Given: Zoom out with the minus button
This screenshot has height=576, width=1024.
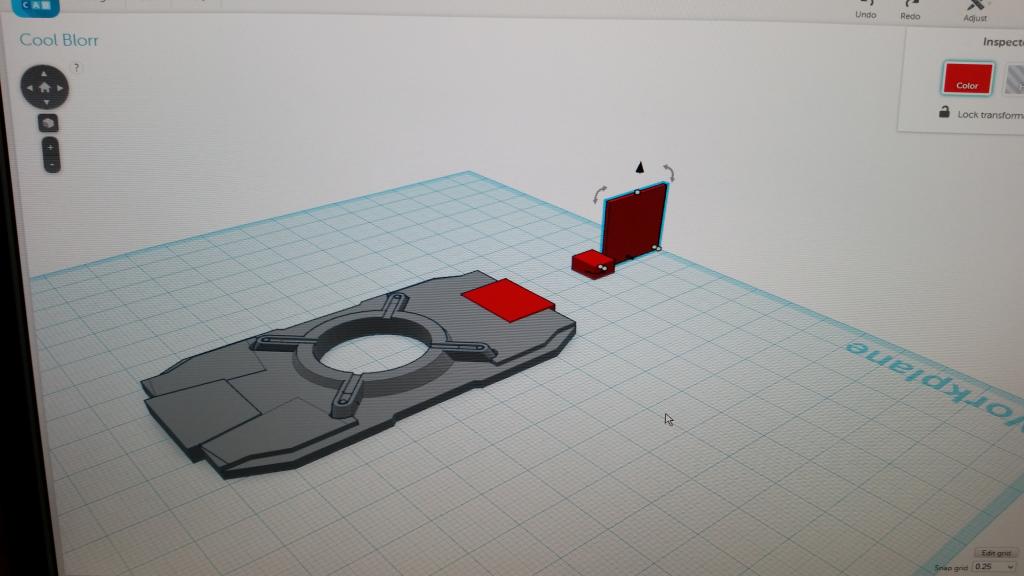Looking at the screenshot, I should 52,164.
